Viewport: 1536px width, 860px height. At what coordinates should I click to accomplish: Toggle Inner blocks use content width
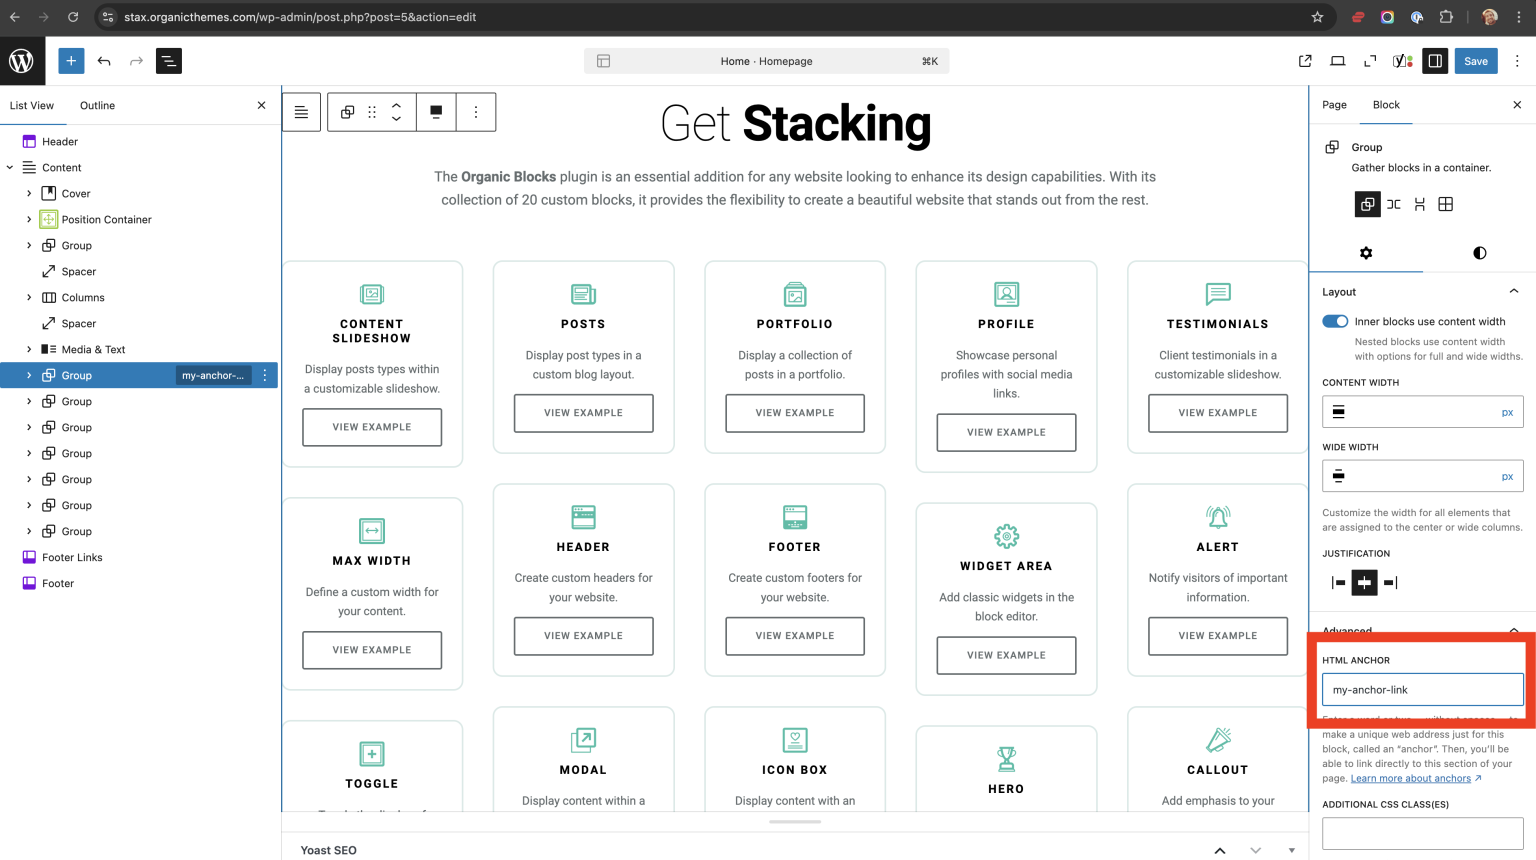(x=1335, y=321)
